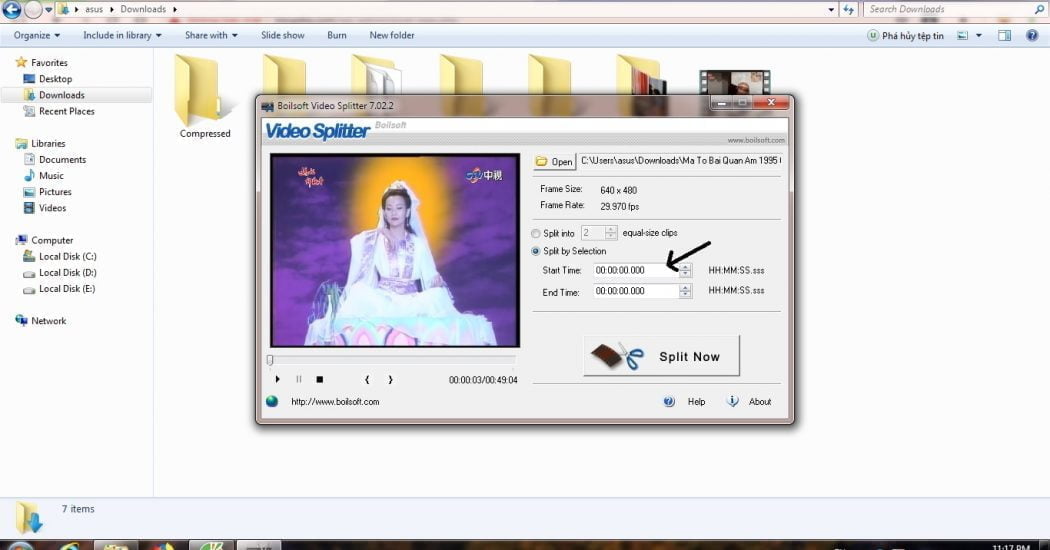
Task: Click Burn in the Explorer toolbar
Action: (337, 36)
